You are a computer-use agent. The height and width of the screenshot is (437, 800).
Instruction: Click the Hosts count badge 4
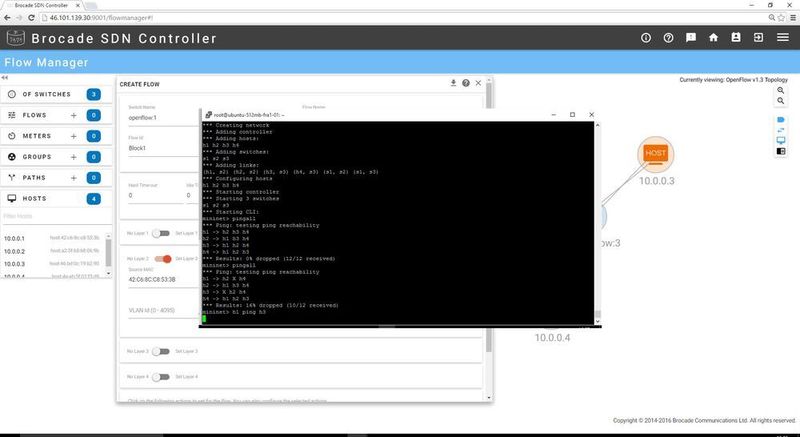(x=93, y=199)
